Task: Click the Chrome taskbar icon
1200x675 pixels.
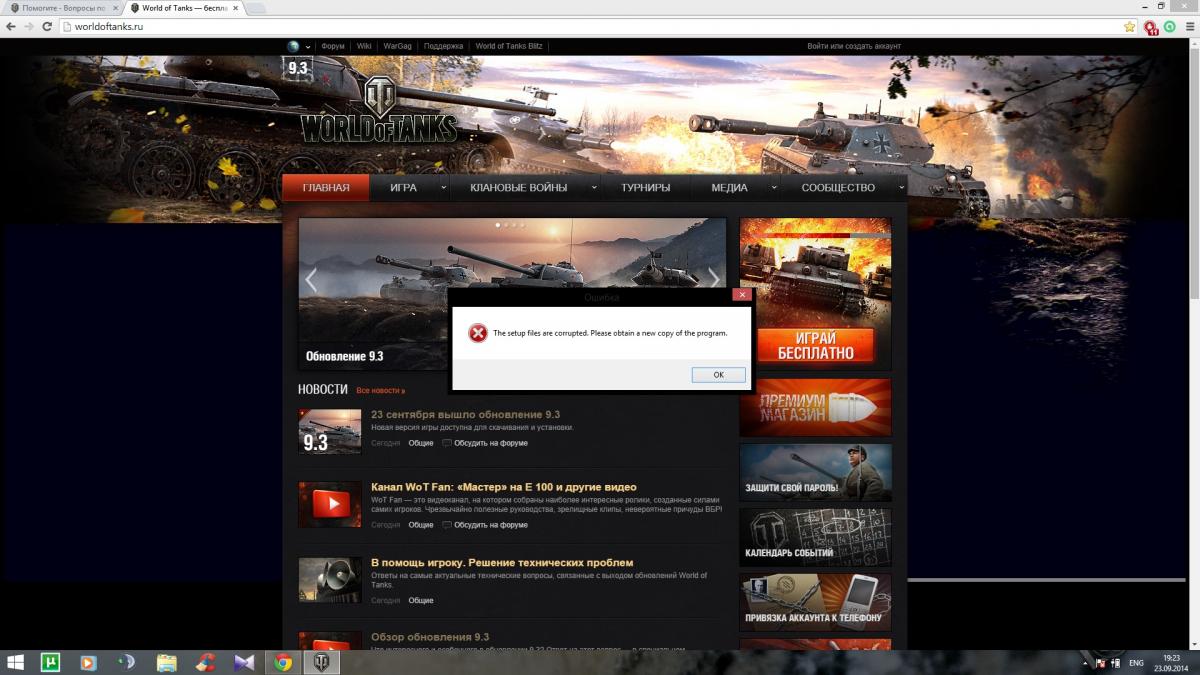Action: coord(283,662)
